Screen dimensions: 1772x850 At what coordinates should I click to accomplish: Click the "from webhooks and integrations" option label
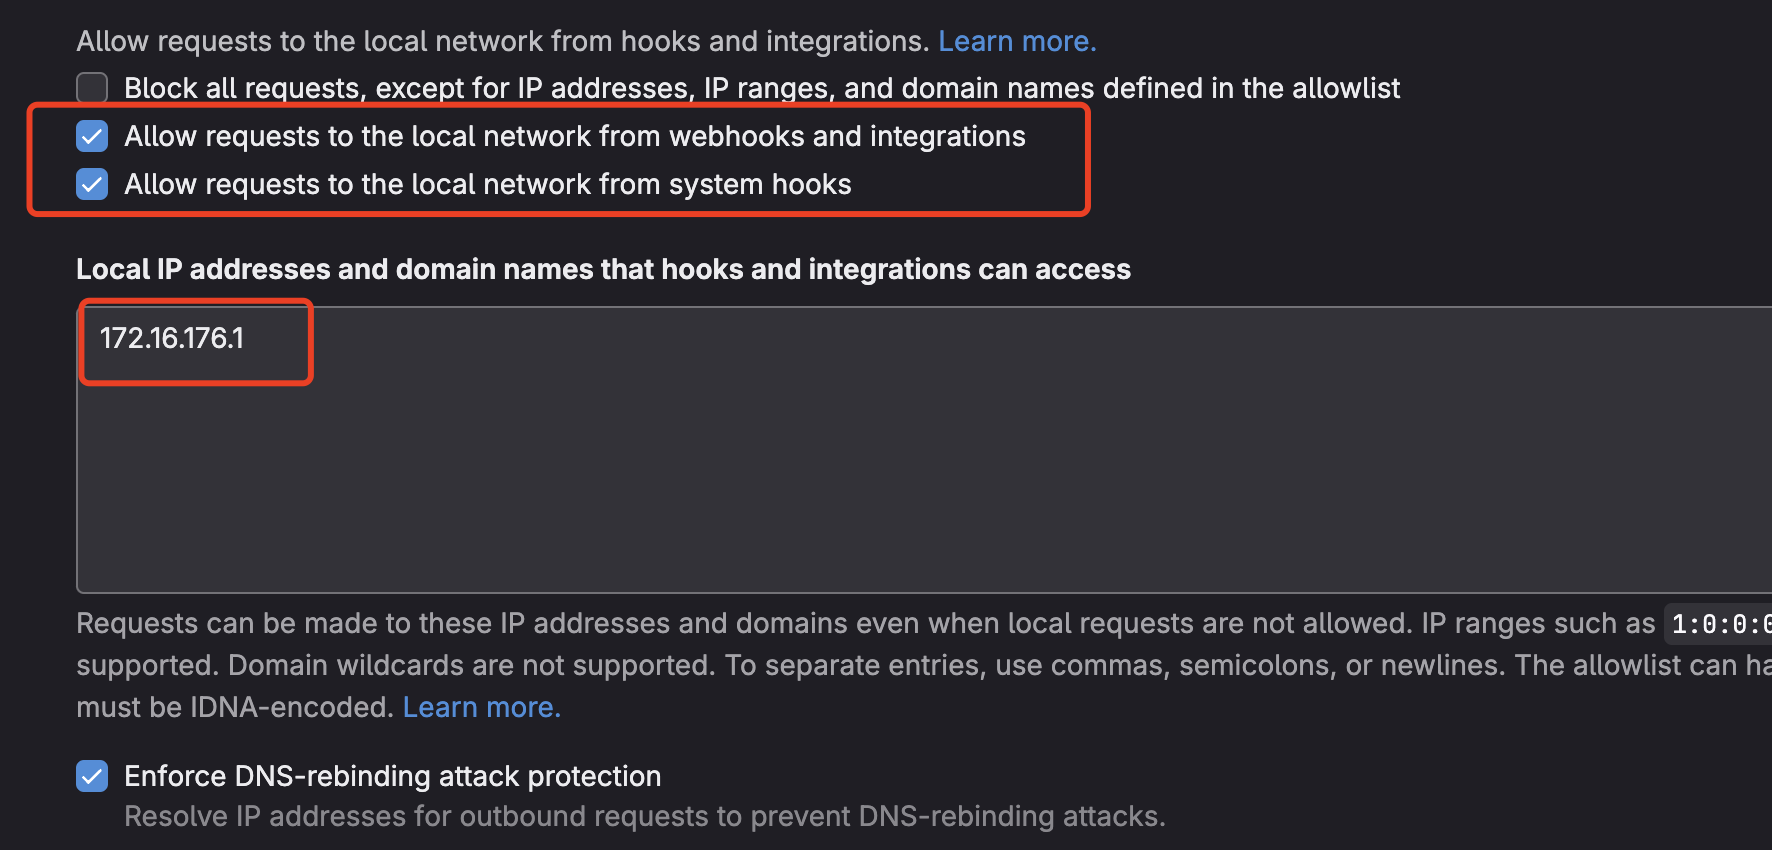coord(575,136)
